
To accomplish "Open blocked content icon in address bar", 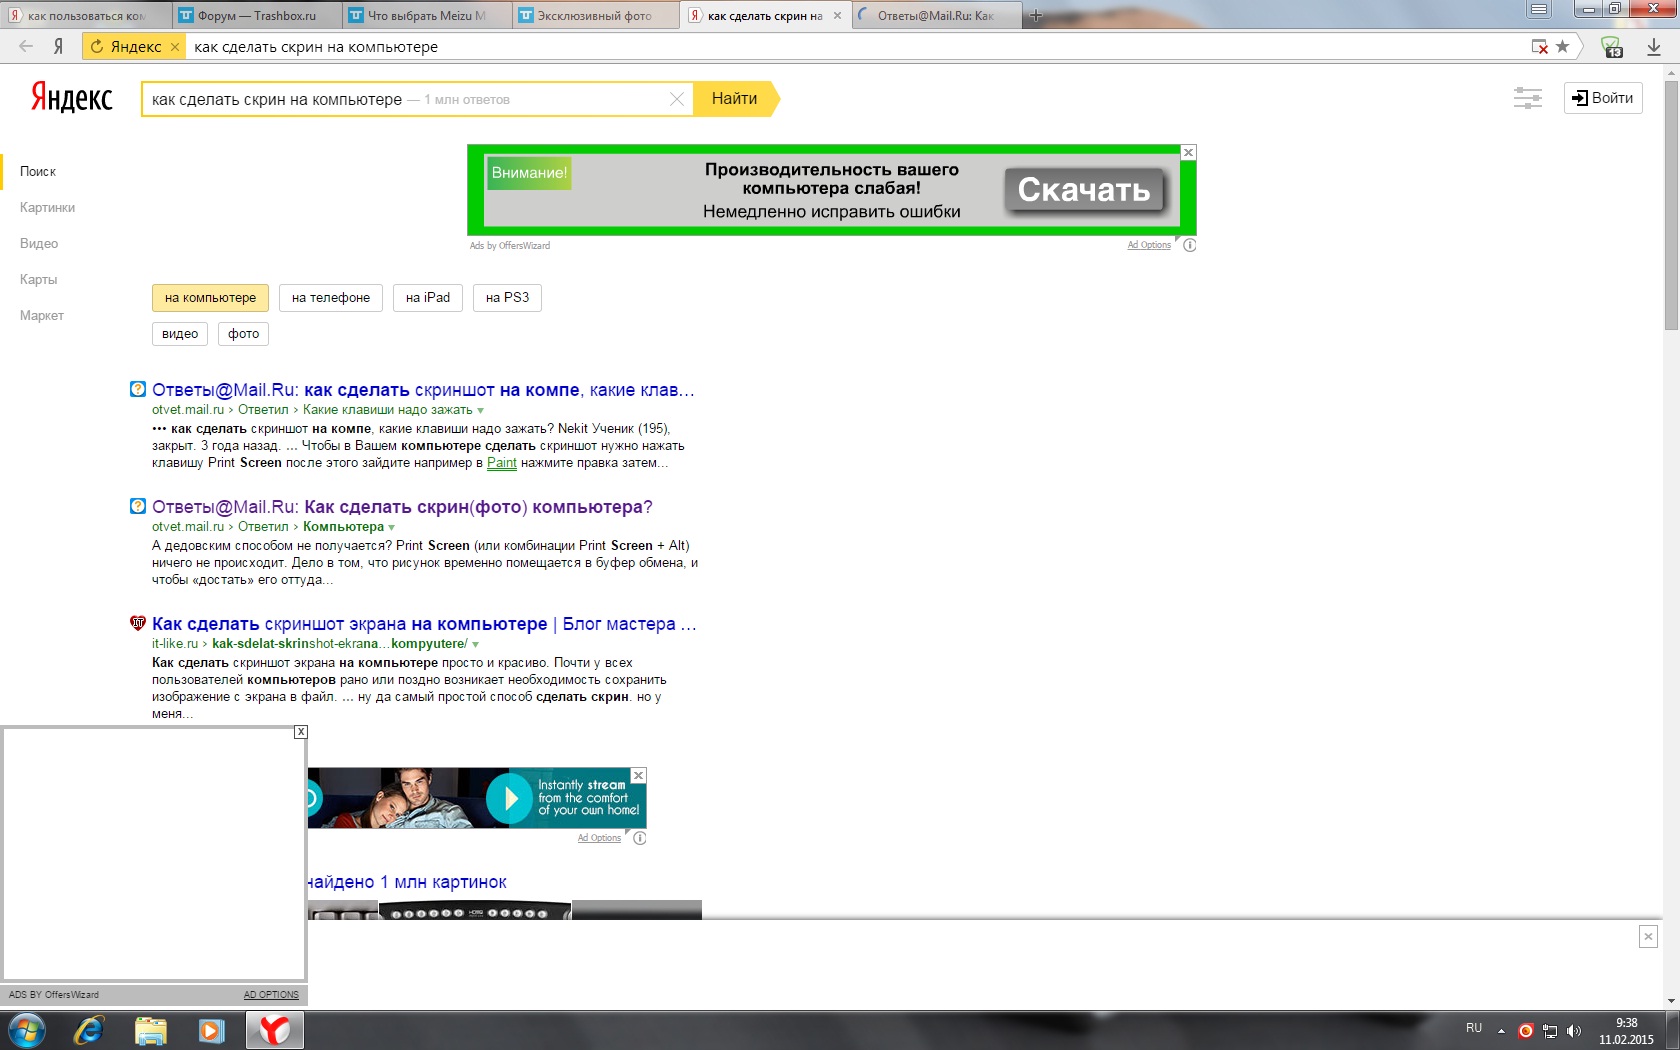I will [x=1540, y=46].
